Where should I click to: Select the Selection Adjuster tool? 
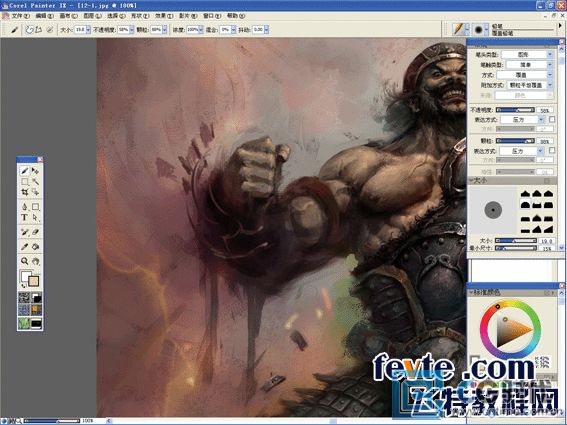pos(35,192)
